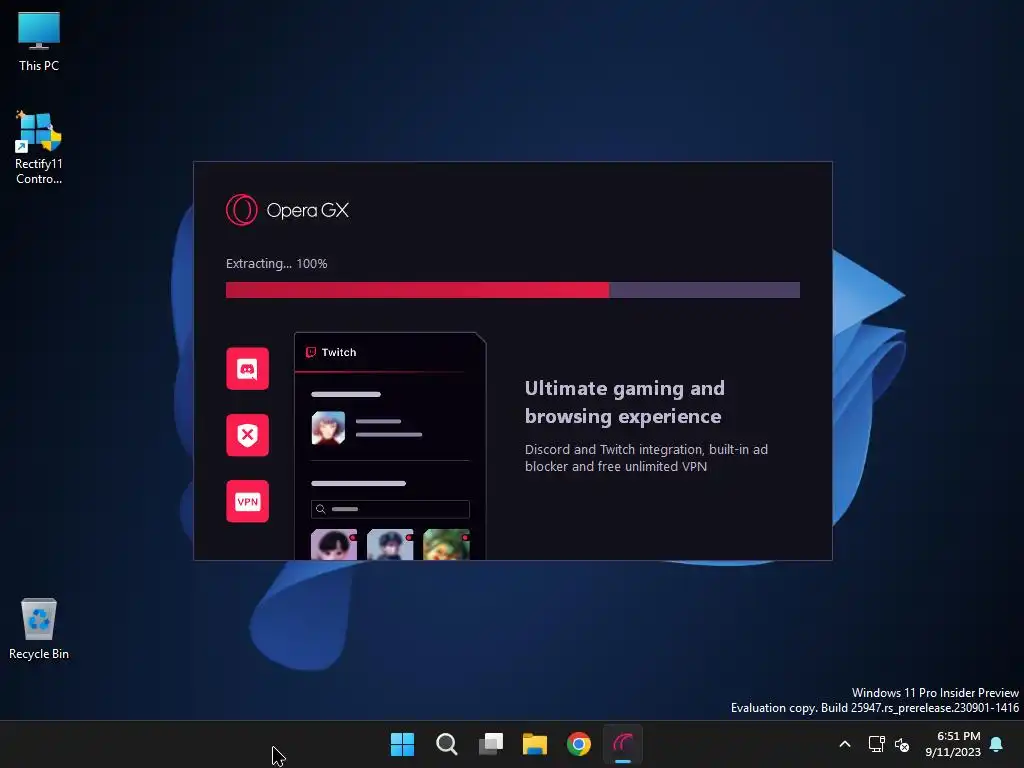Click the Discord icon in the installer
1024x768 pixels.
248,369
